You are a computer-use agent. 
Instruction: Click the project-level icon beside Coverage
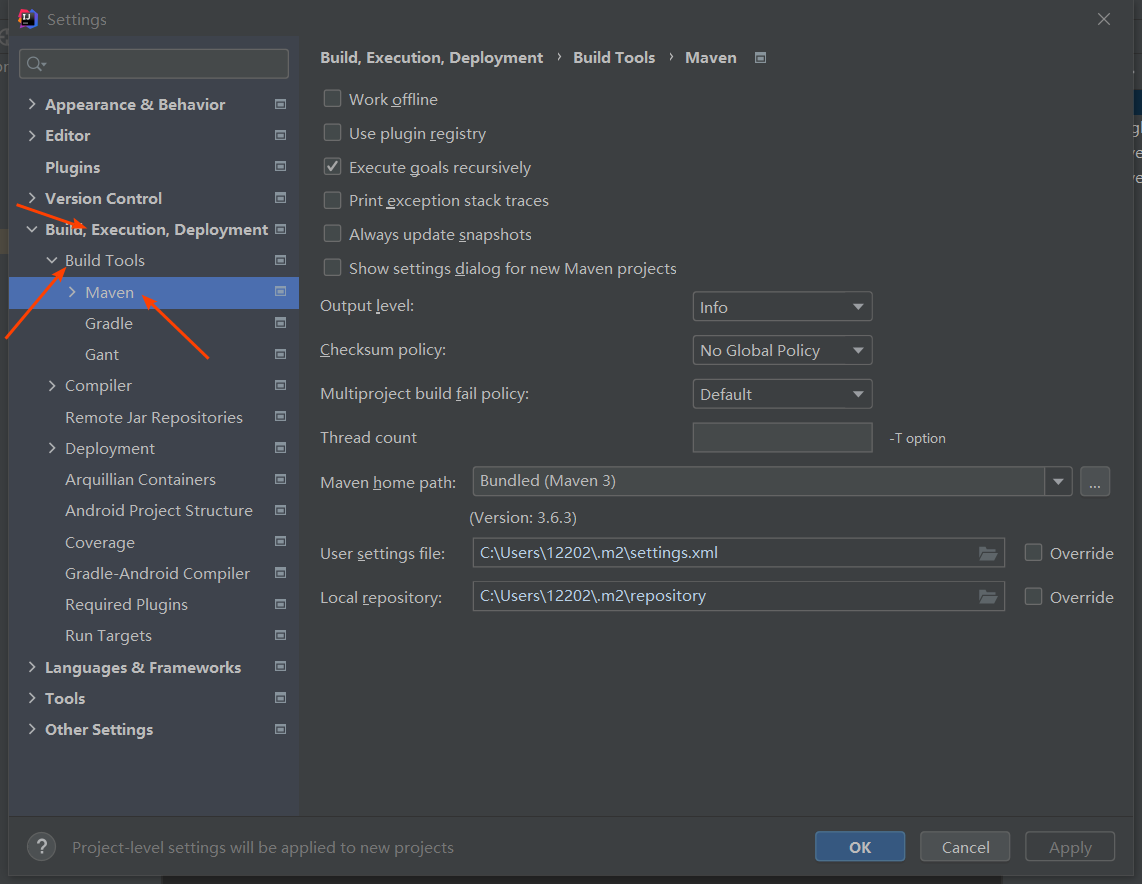click(x=280, y=542)
